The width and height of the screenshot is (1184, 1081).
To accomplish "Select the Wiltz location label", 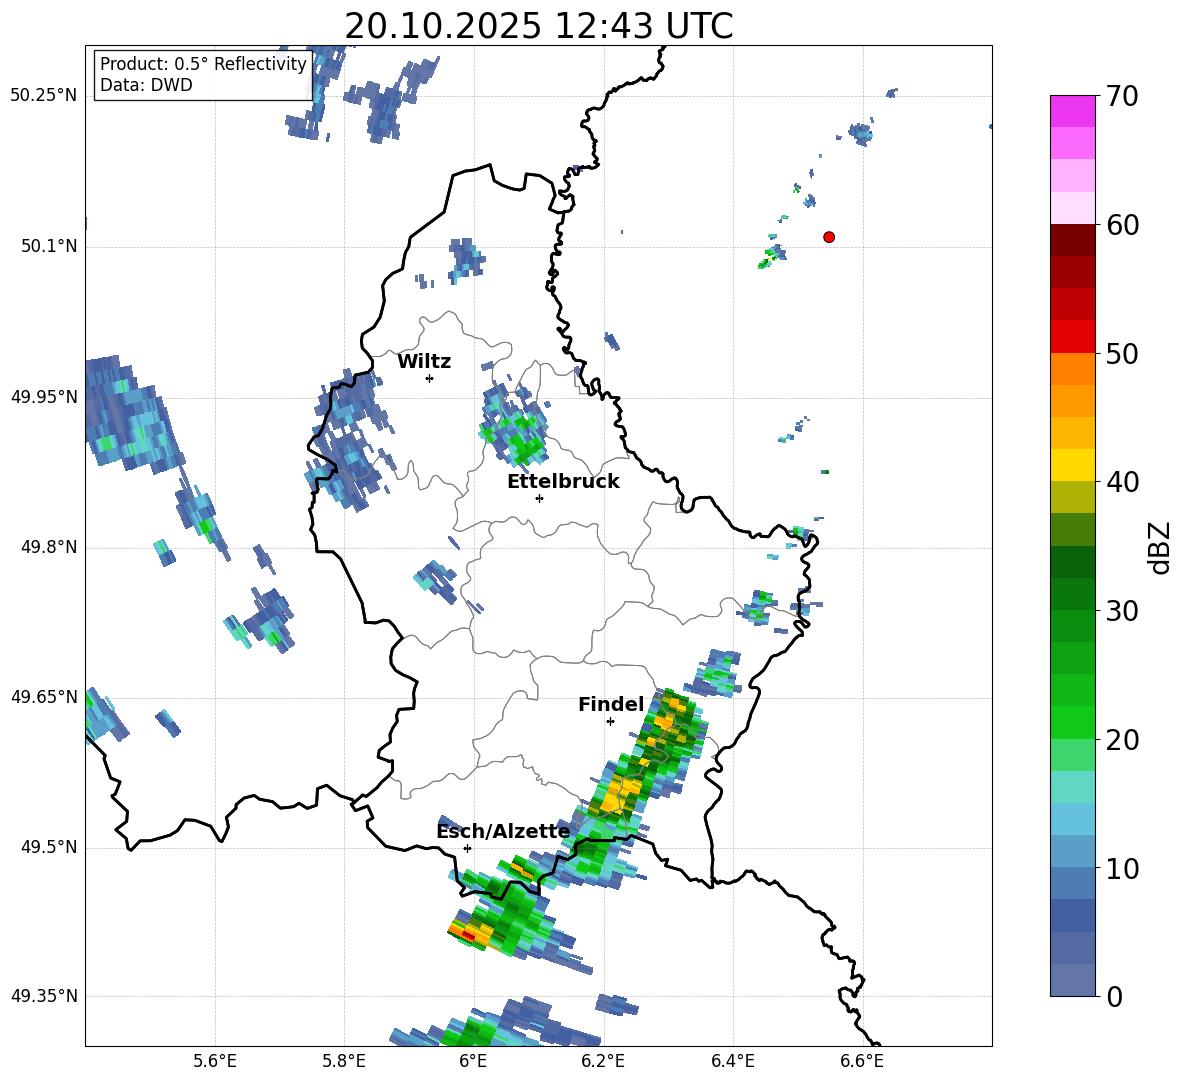I will 424,362.
